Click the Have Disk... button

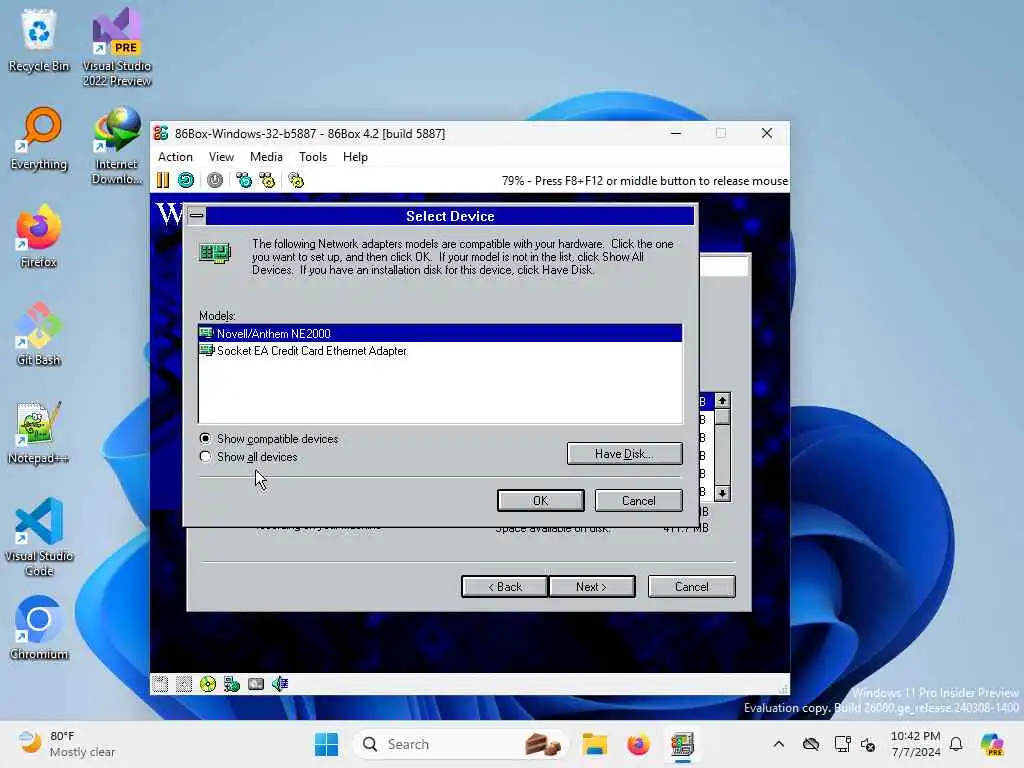(624, 454)
